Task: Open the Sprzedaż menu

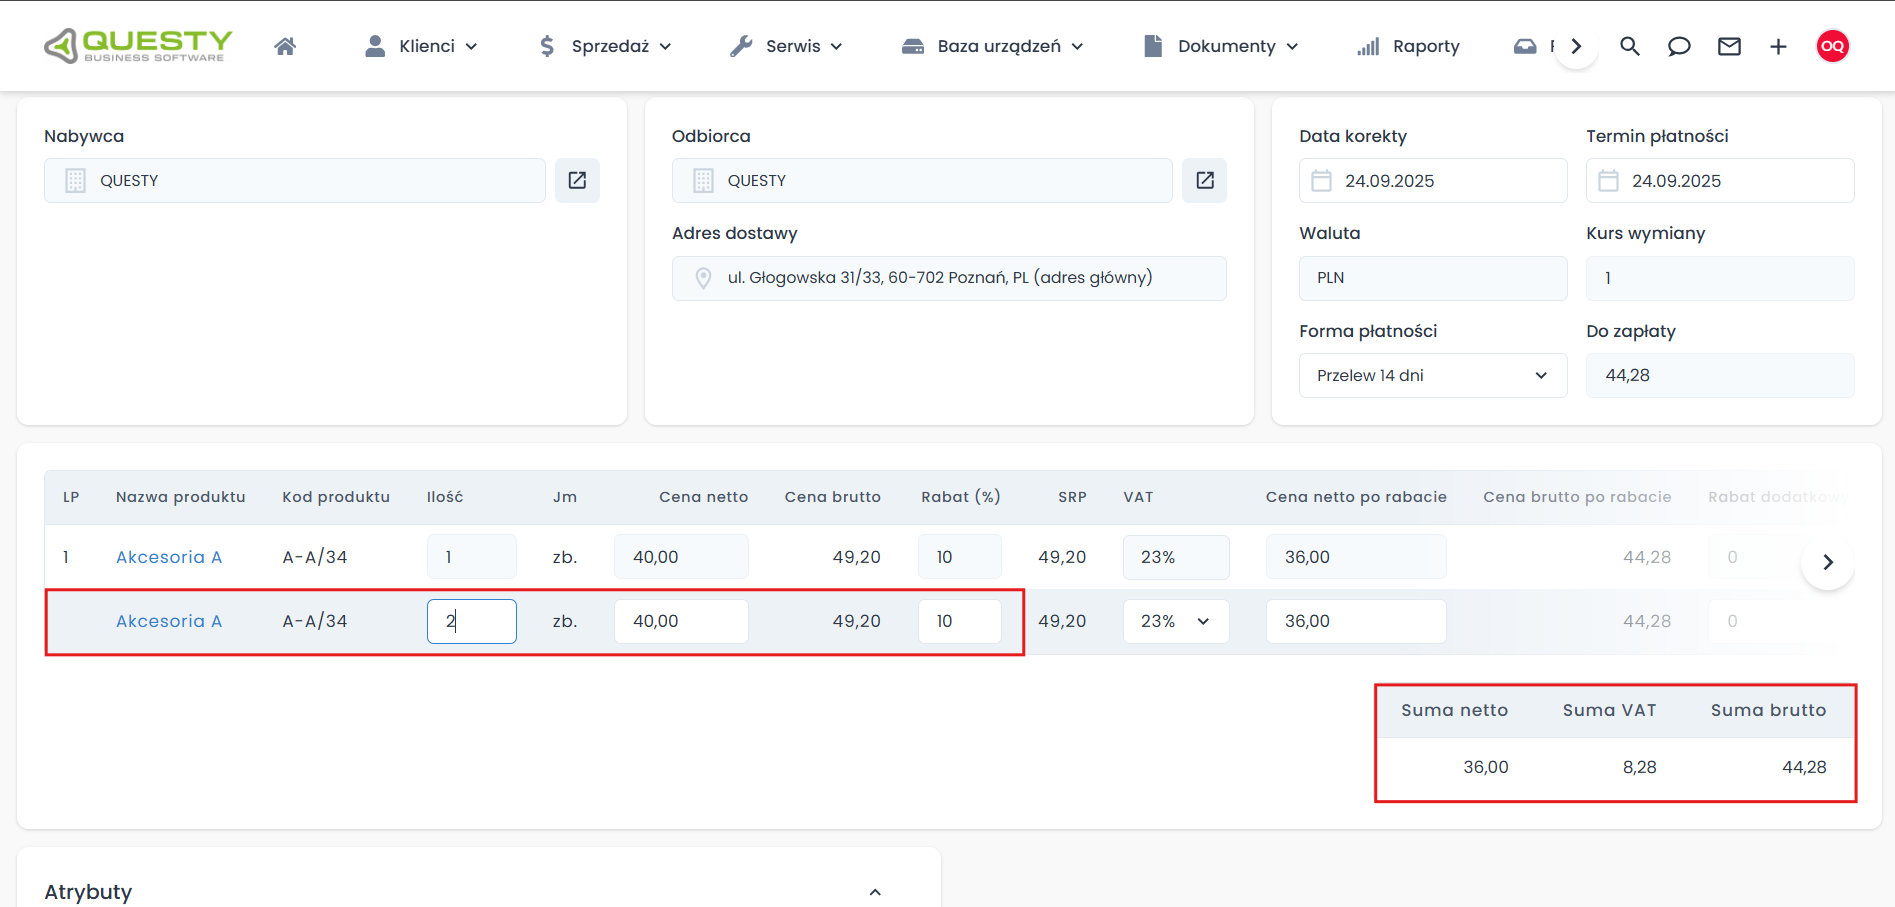Action: click(605, 46)
